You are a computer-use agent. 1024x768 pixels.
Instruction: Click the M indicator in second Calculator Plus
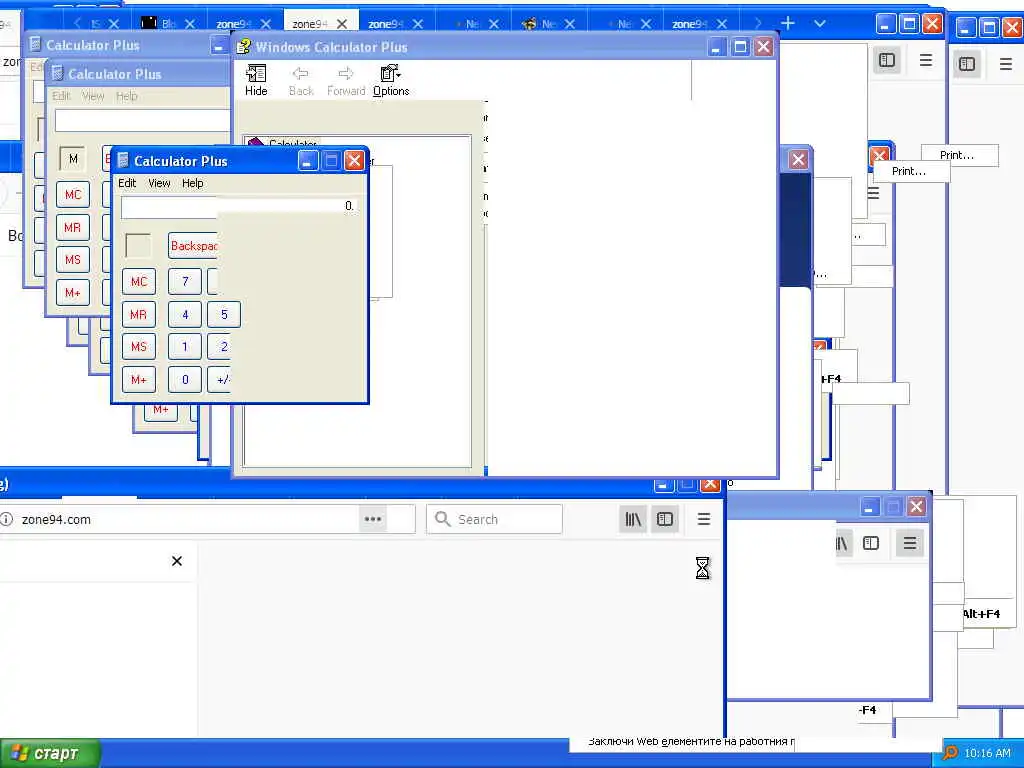tap(72, 159)
